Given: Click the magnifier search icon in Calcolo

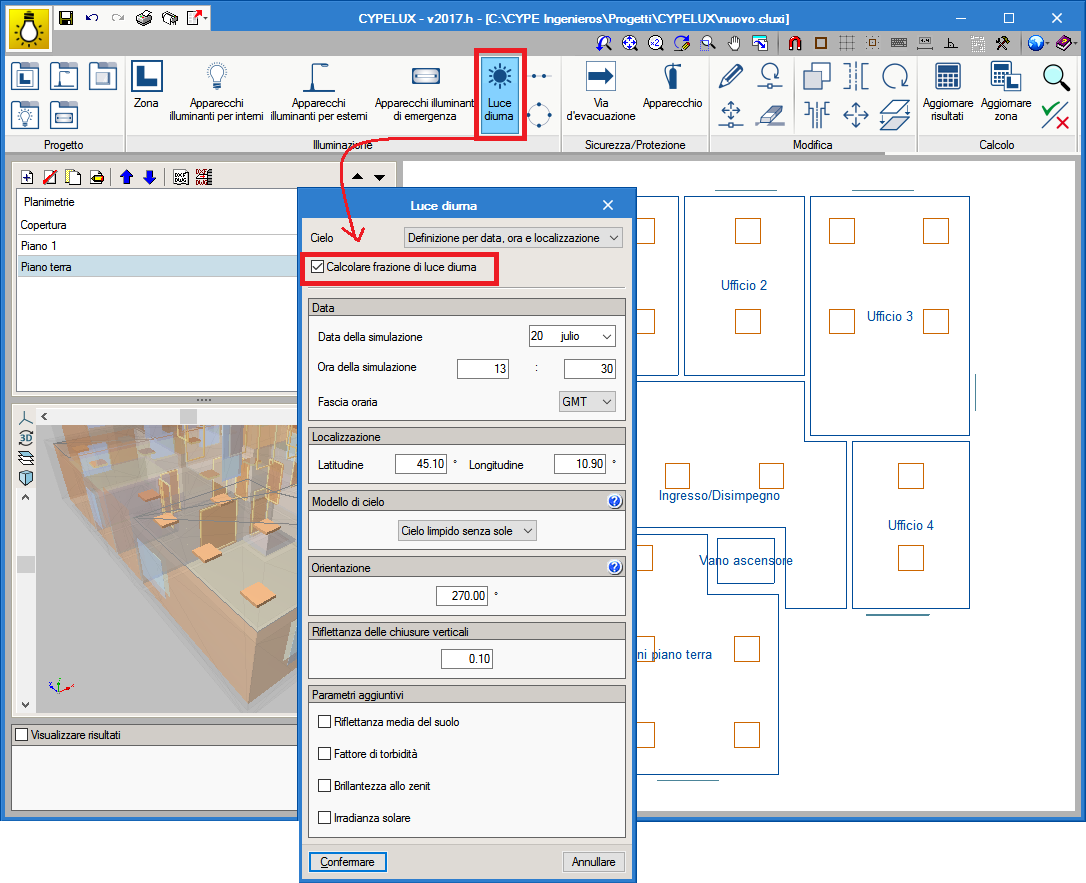Looking at the screenshot, I should click(1056, 77).
